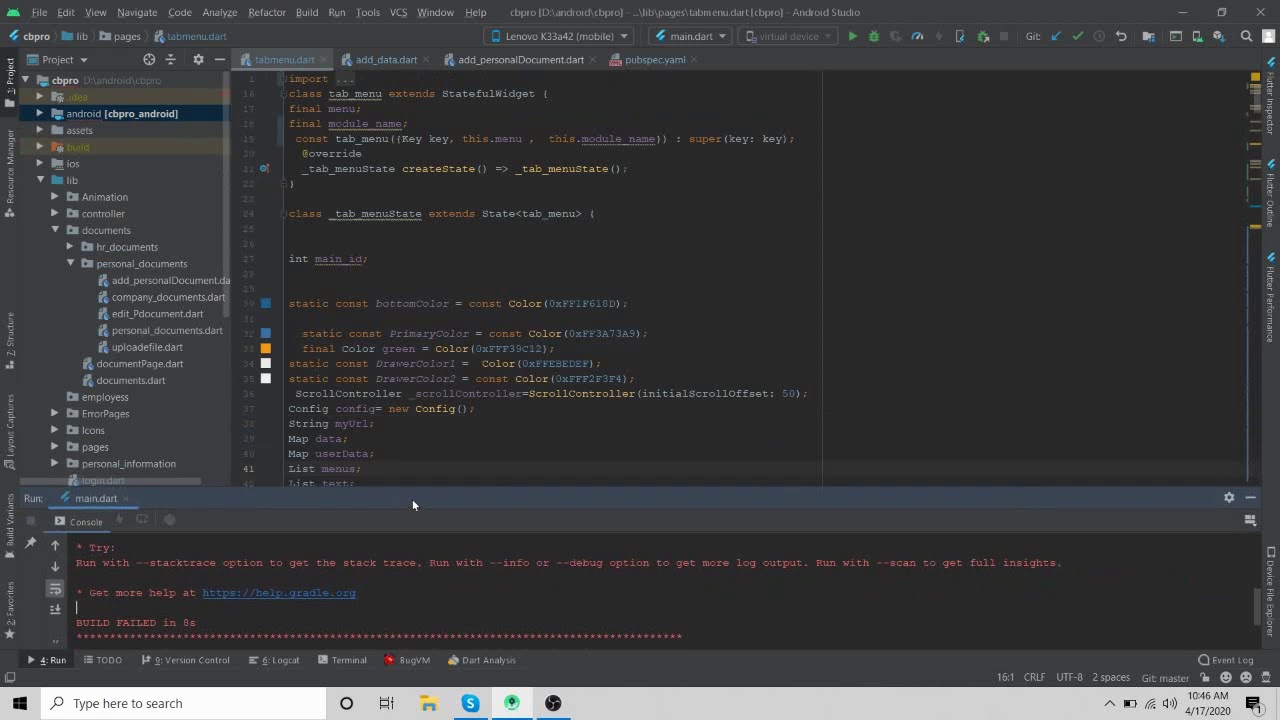Image resolution: width=1280 pixels, height=720 pixels.
Task: Toggle the Project tool window side button
Action: click(10, 83)
